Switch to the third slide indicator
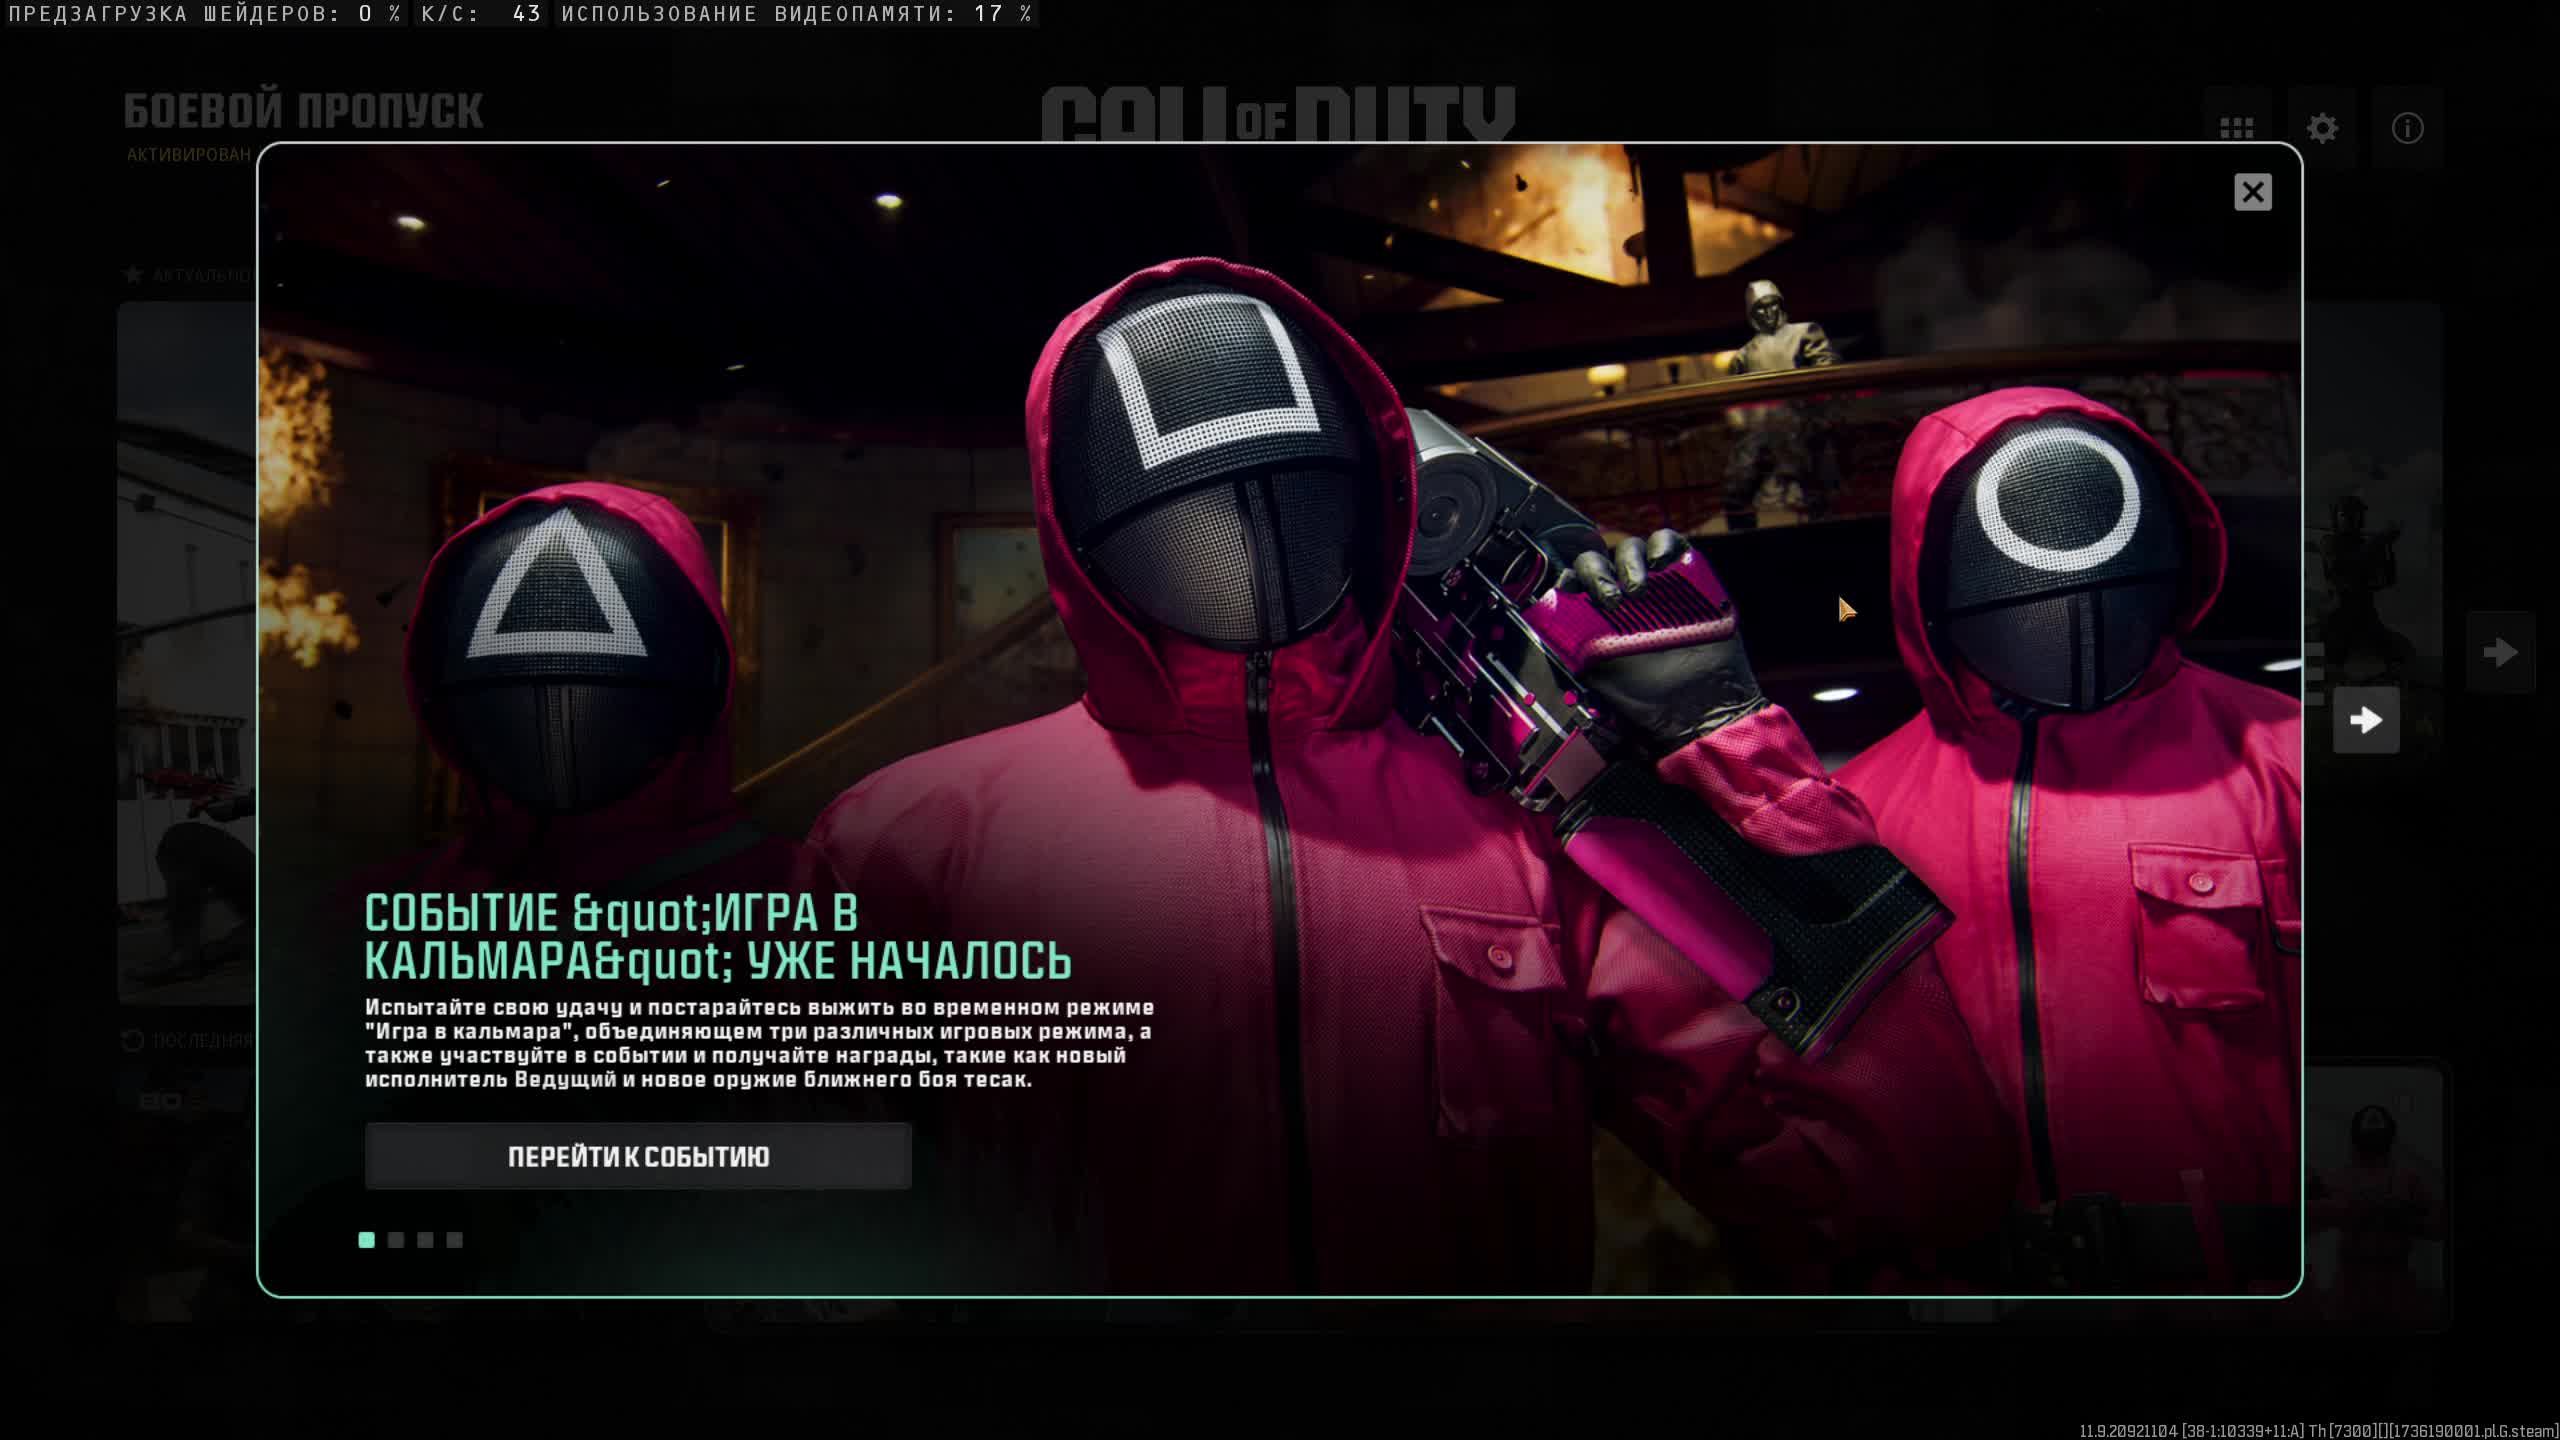2560x1440 pixels. (425, 1240)
